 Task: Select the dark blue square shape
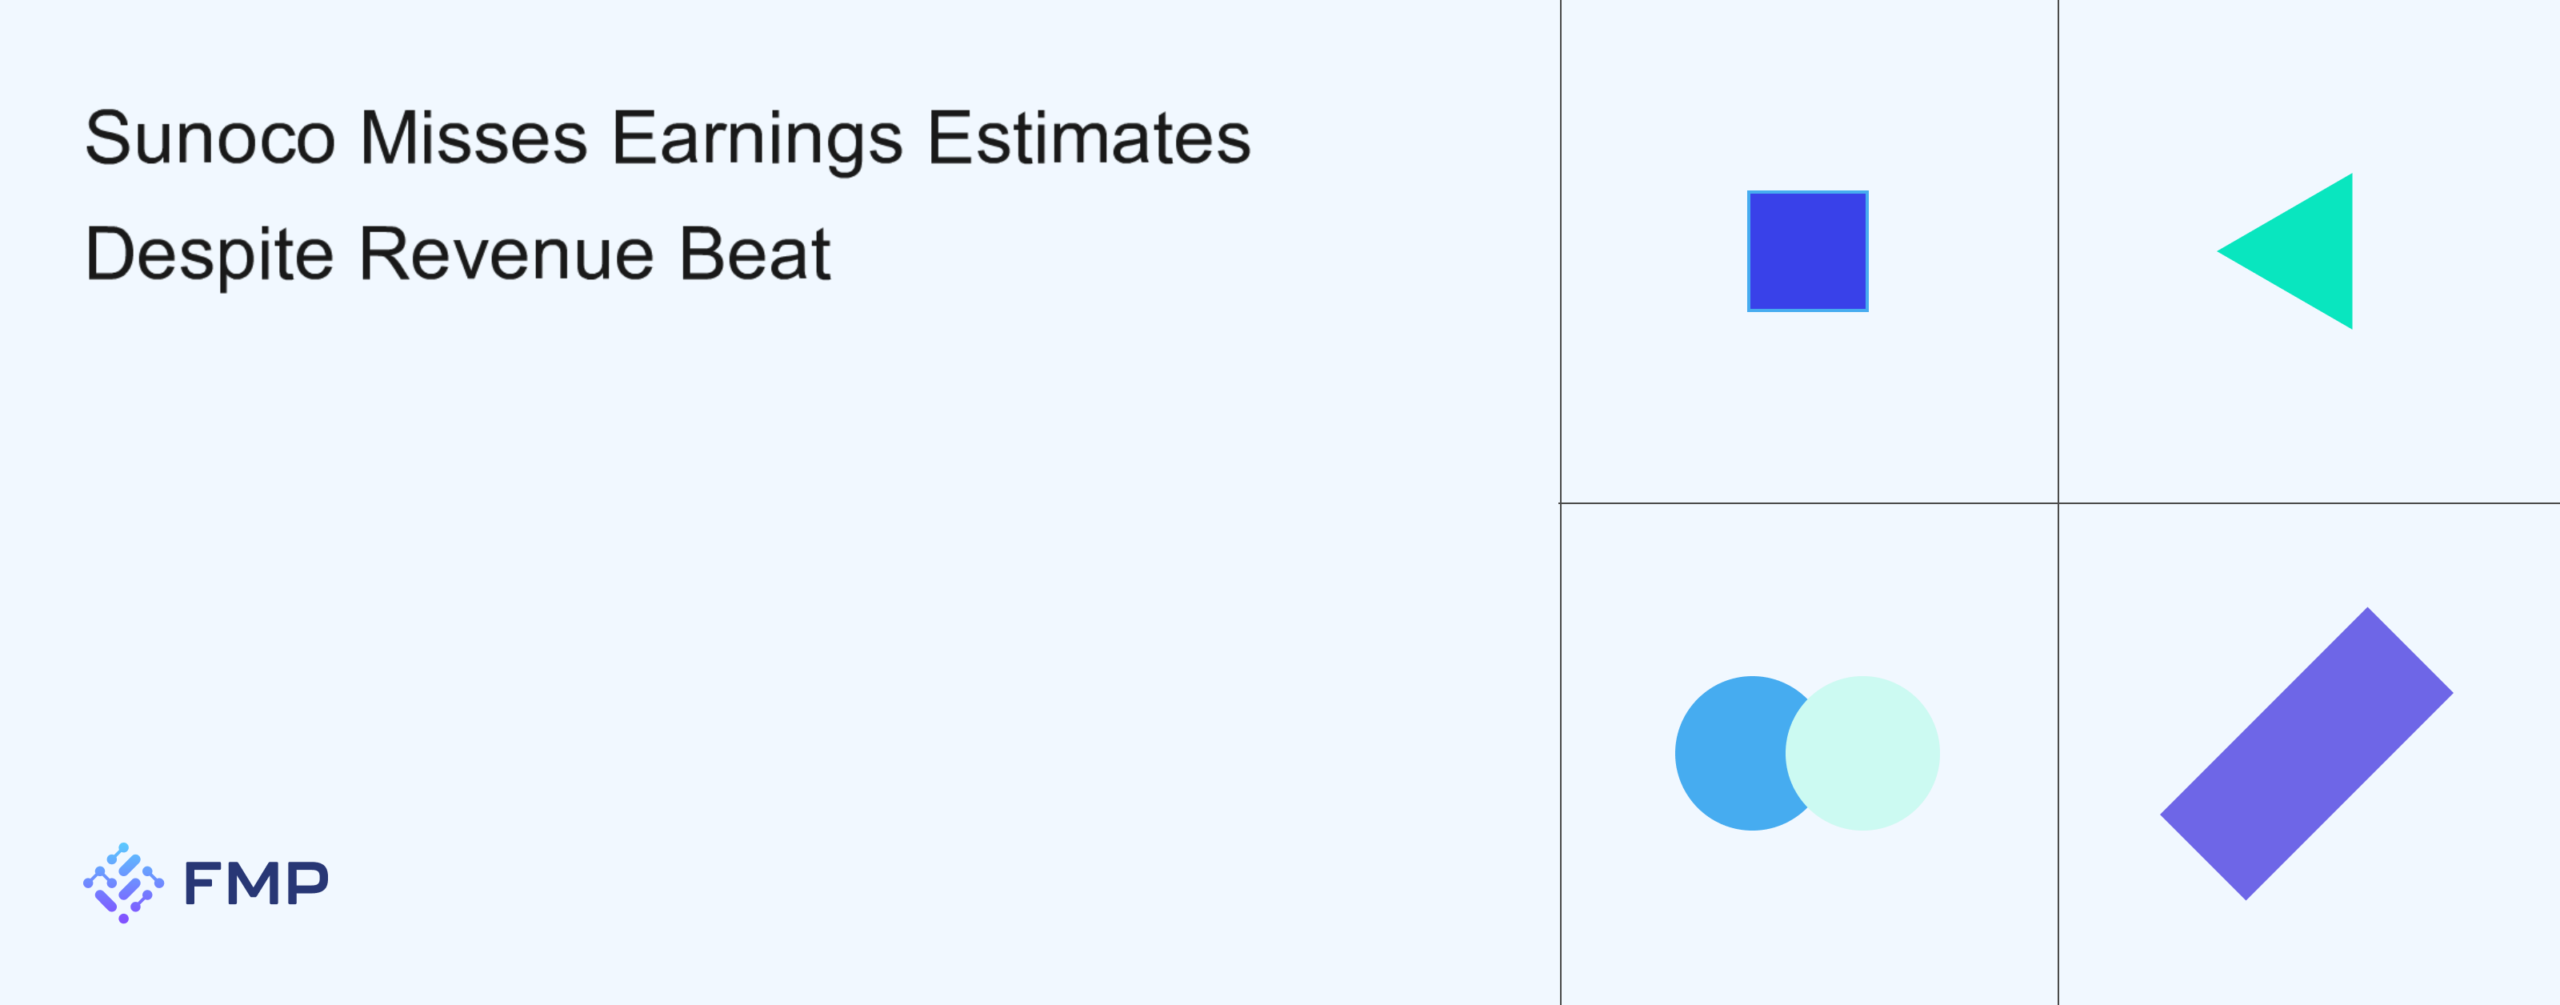[1807, 251]
